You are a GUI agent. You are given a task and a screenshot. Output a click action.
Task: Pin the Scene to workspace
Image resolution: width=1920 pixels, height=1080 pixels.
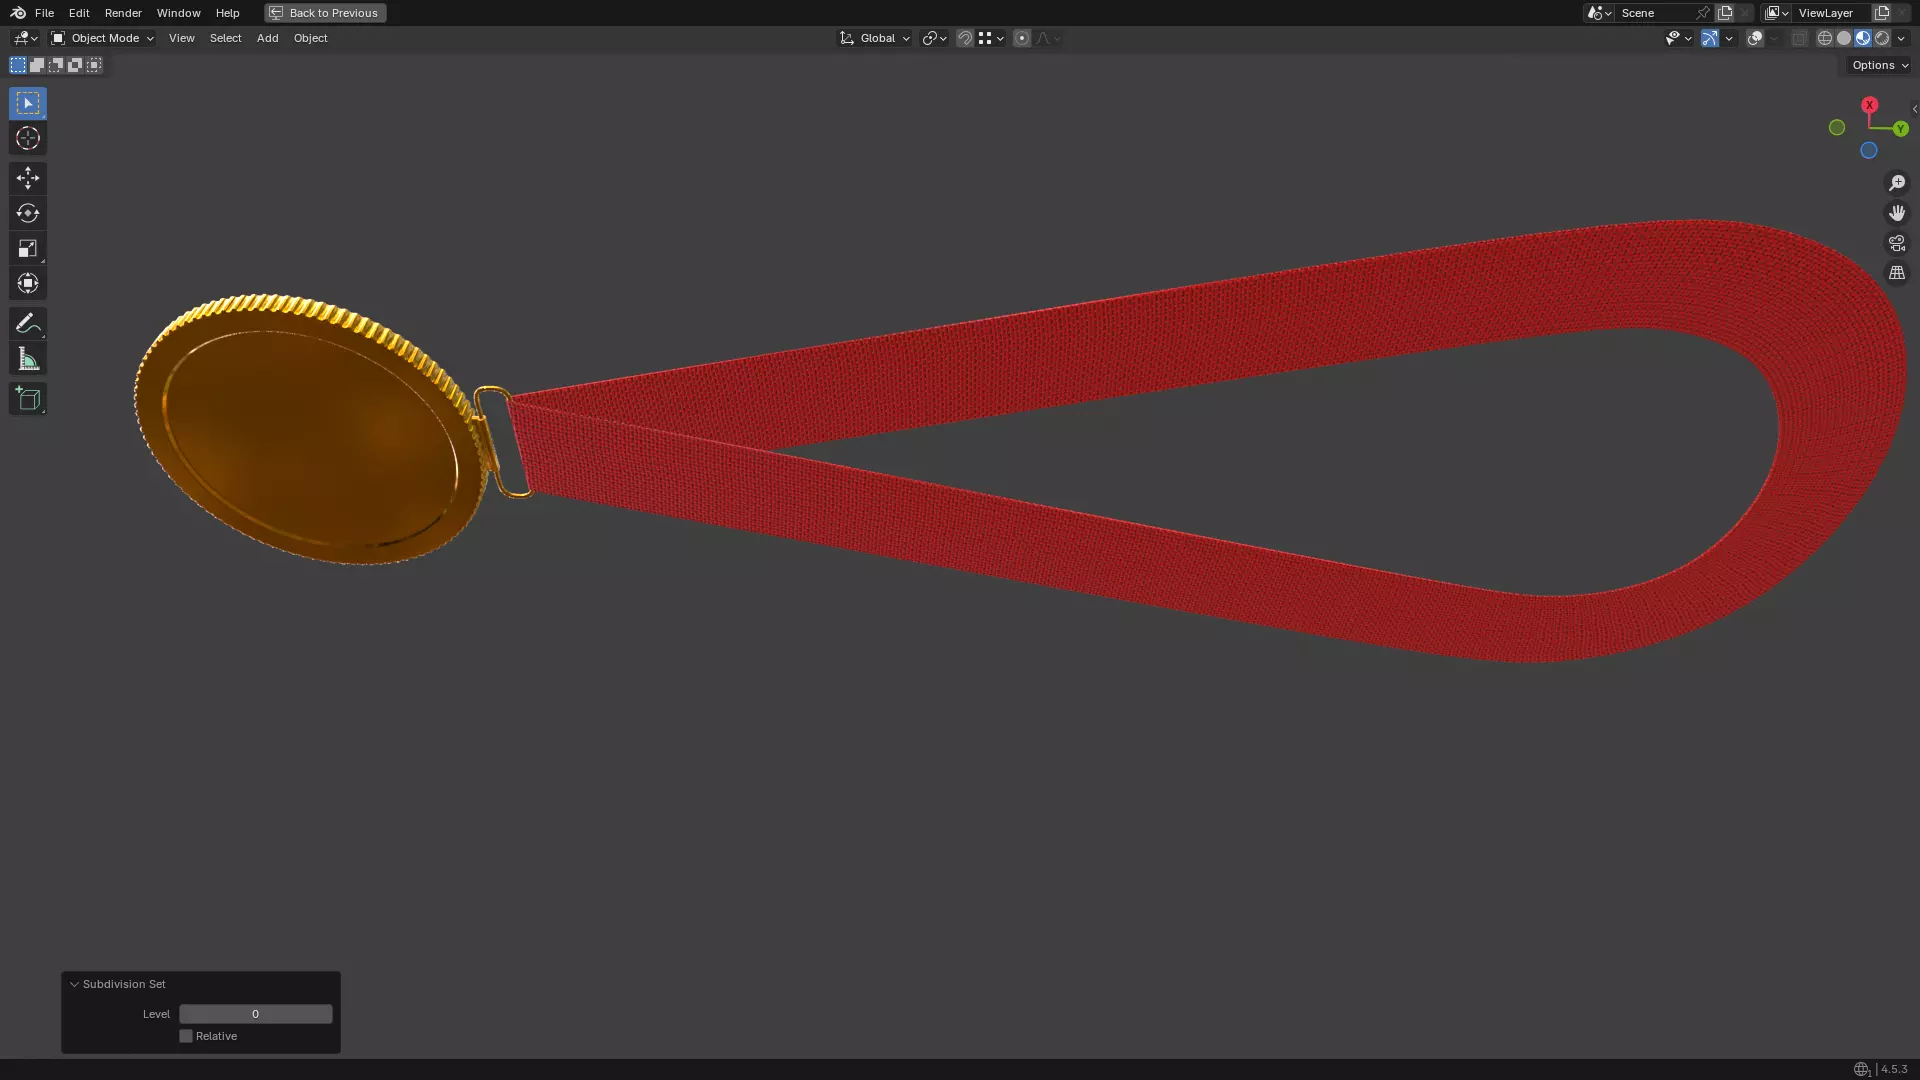tap(1703, 13)
